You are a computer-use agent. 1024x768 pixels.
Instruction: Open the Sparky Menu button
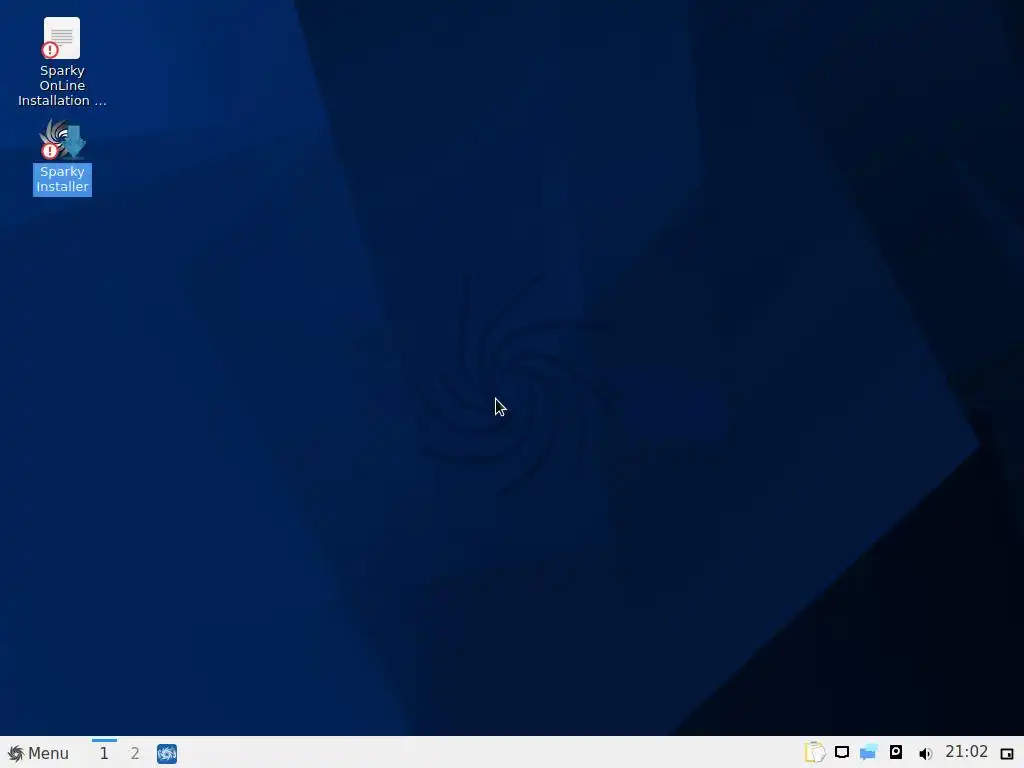tap(38, 753)
